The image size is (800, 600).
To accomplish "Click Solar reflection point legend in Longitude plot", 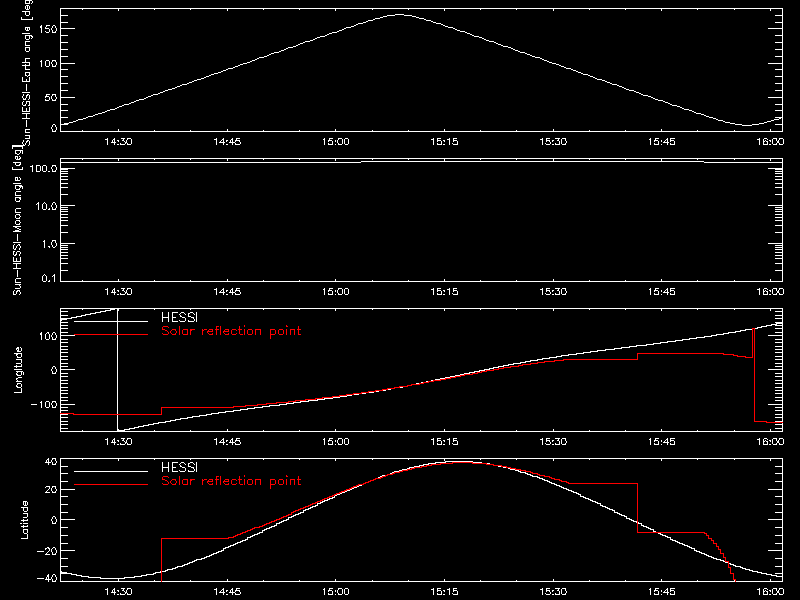I will pos(231,331).
